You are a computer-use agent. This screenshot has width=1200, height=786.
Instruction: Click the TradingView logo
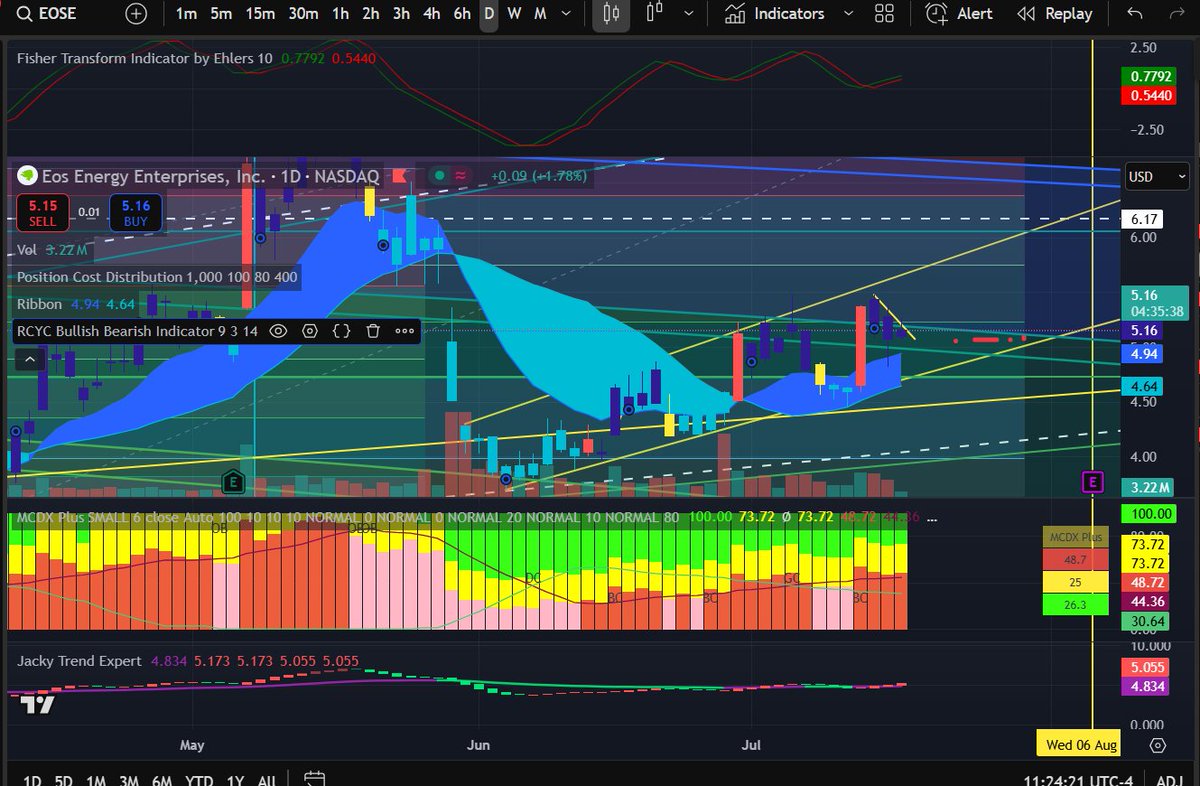[x=38, y=704]
